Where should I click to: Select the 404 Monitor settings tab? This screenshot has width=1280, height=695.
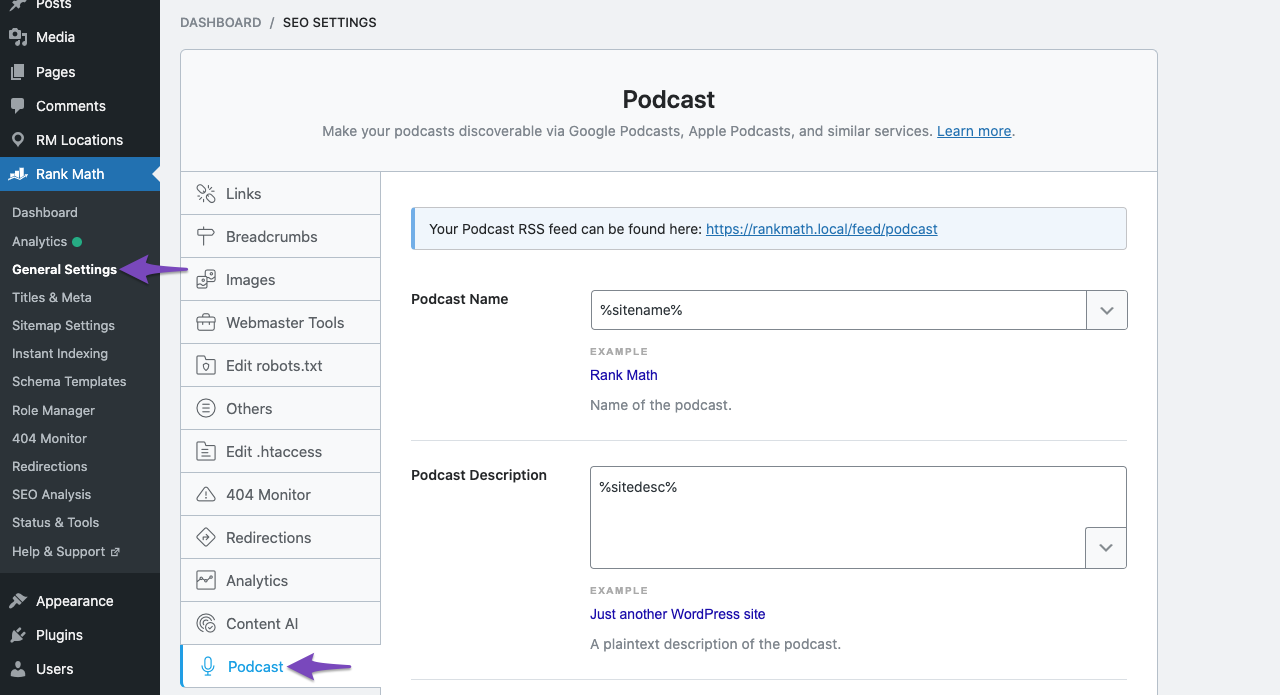click(x=281, y=494)
